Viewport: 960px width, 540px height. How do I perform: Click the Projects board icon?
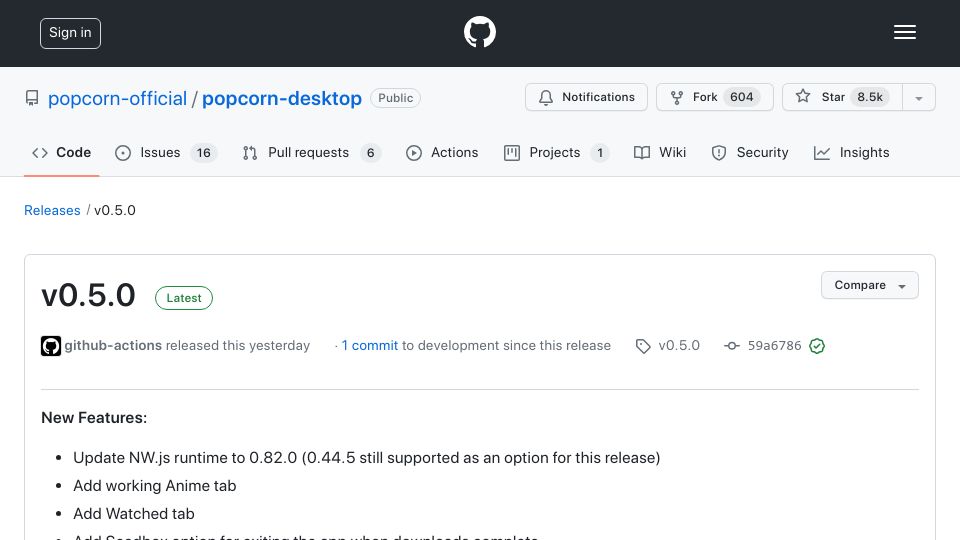(x=512, y=153)
